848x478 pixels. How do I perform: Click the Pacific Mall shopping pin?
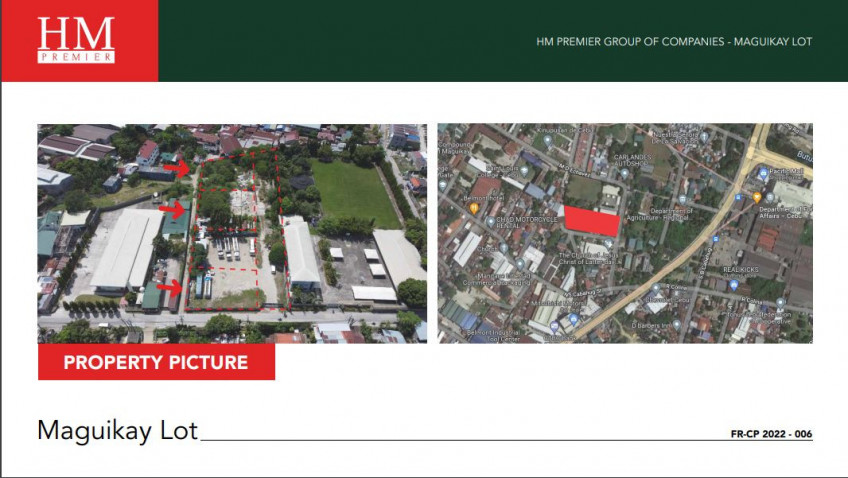pos(763,174)
